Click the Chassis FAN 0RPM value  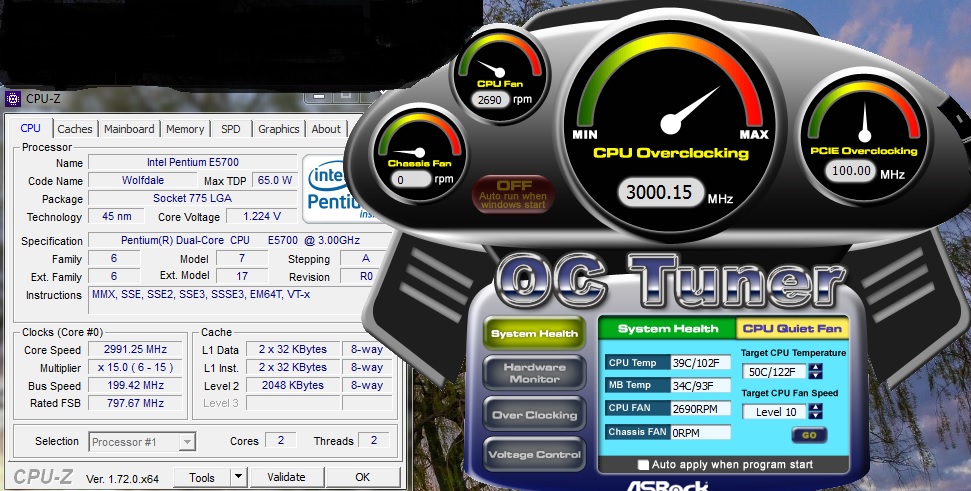coord(700,432)
